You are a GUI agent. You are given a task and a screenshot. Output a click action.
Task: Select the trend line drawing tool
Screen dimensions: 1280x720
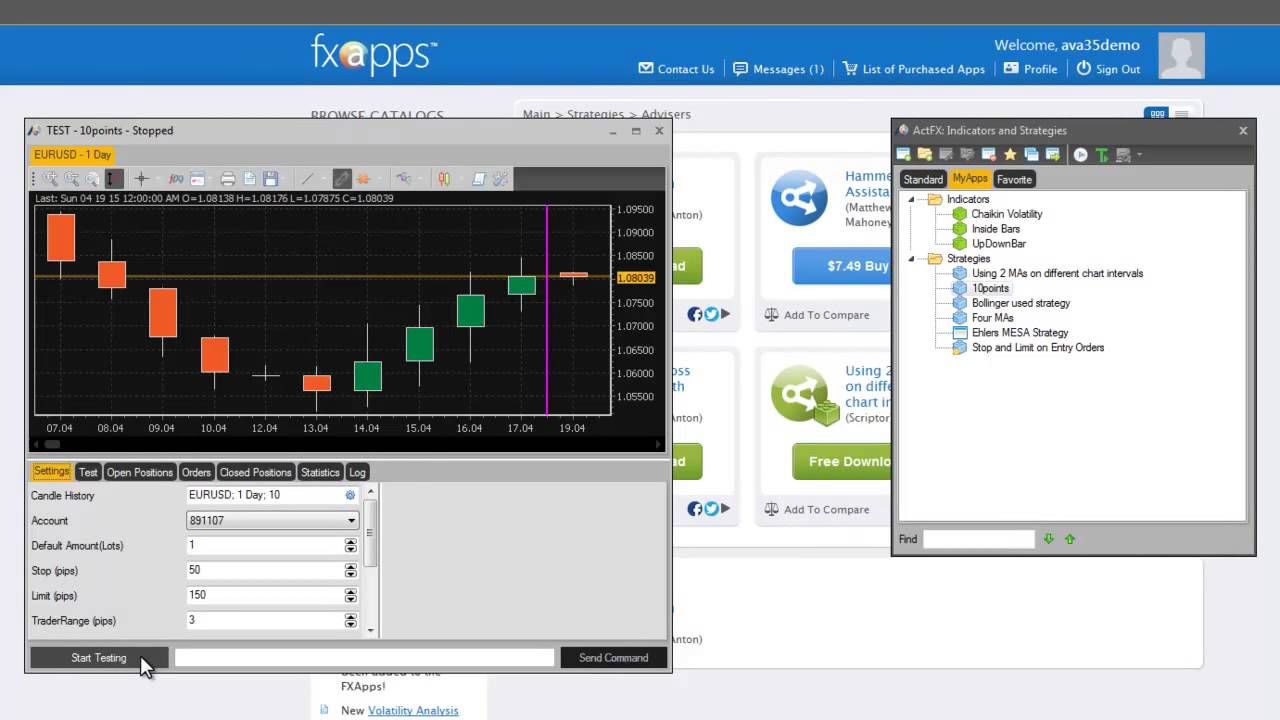307,179
